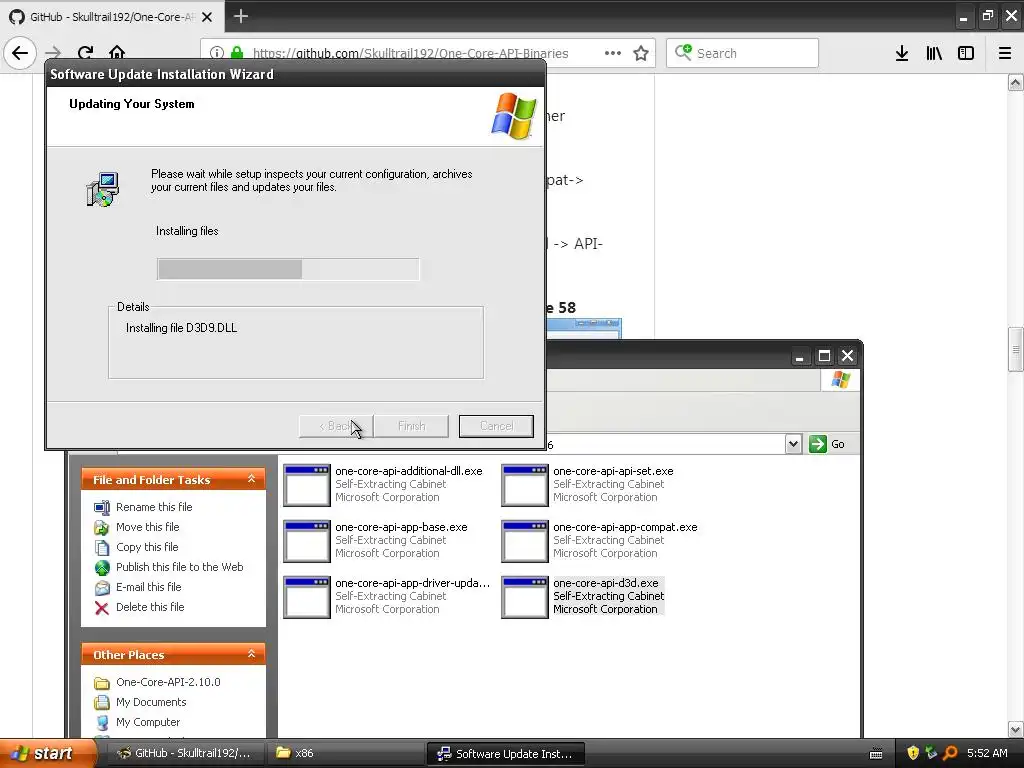Click the magnifier tray icon
The width and height of the screenshot is (1024, 768).
950,753
